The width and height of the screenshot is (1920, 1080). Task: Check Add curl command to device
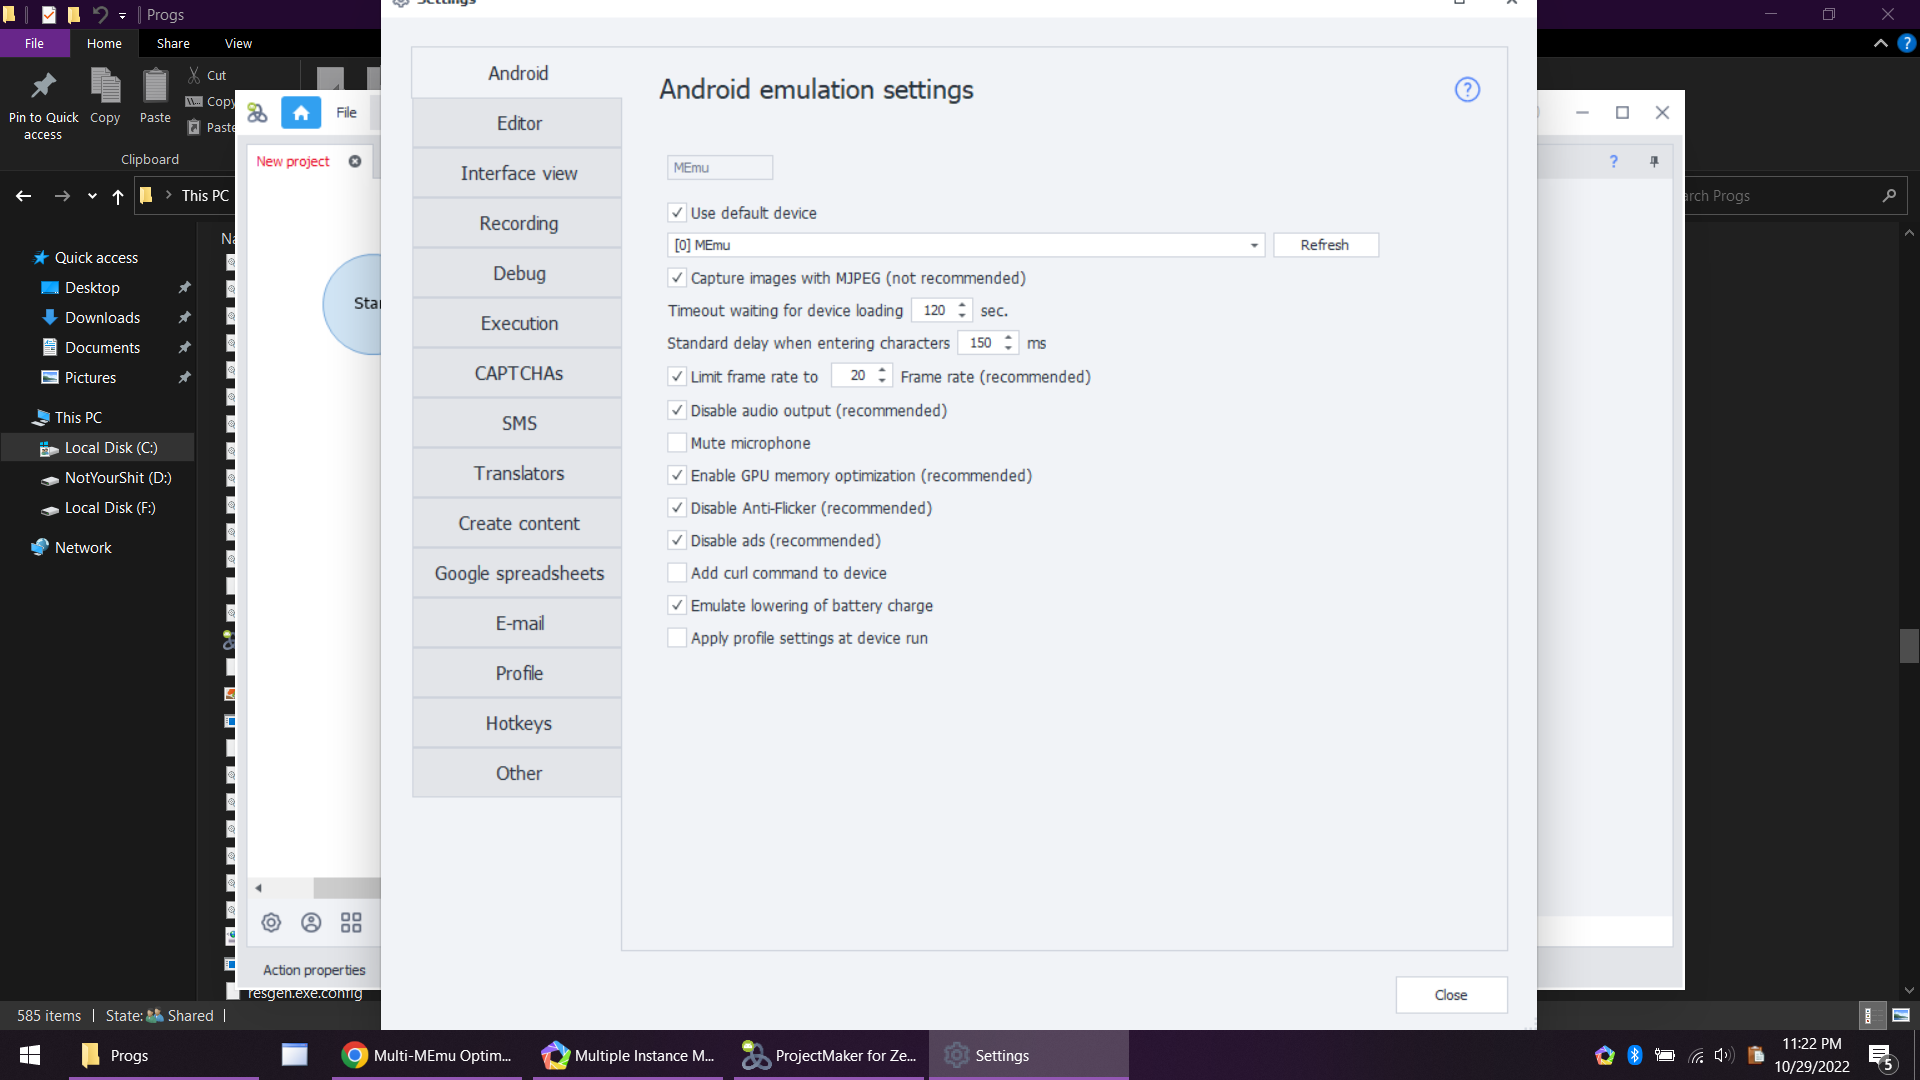(x=677, y=573)
